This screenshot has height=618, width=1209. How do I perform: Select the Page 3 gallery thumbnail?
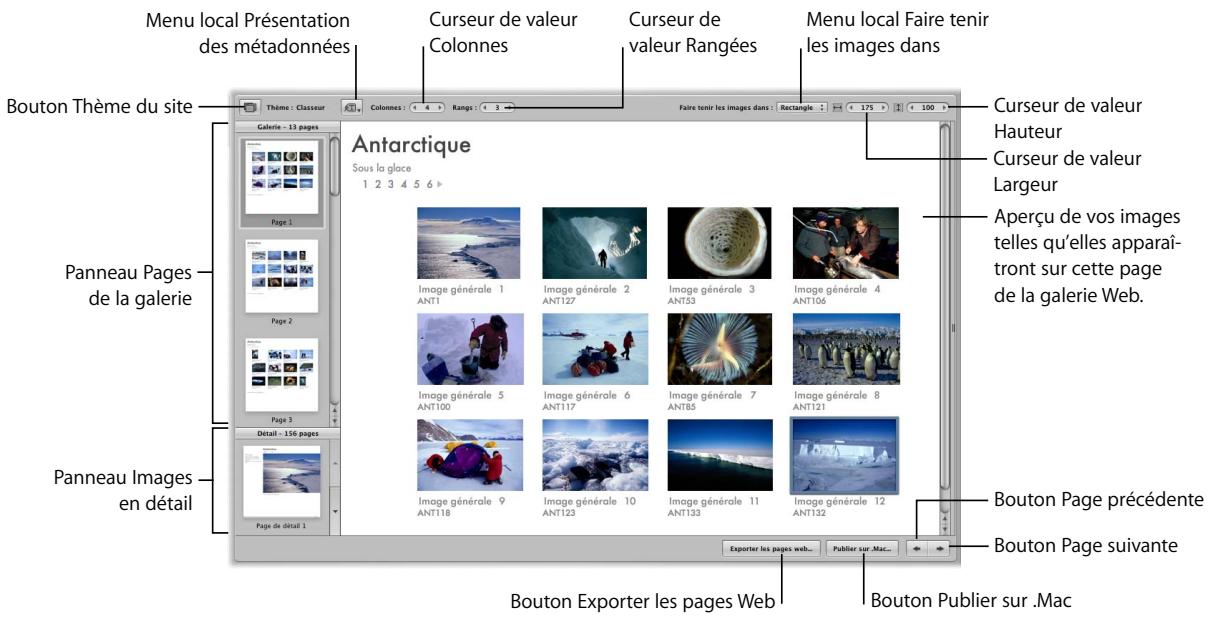coord(281,375)
